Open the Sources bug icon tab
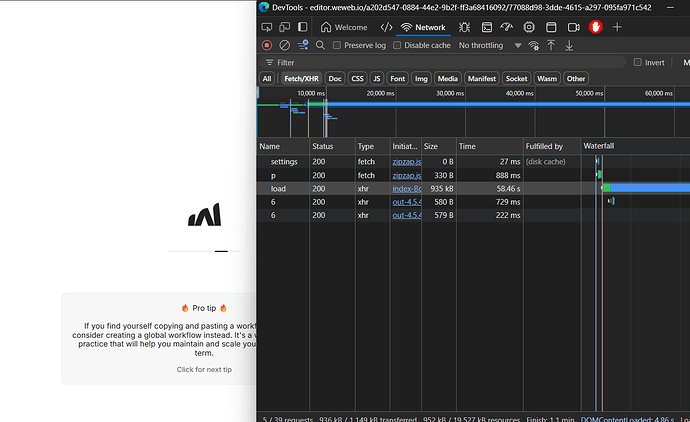690x422 pixels. click(x=464, y=27)
